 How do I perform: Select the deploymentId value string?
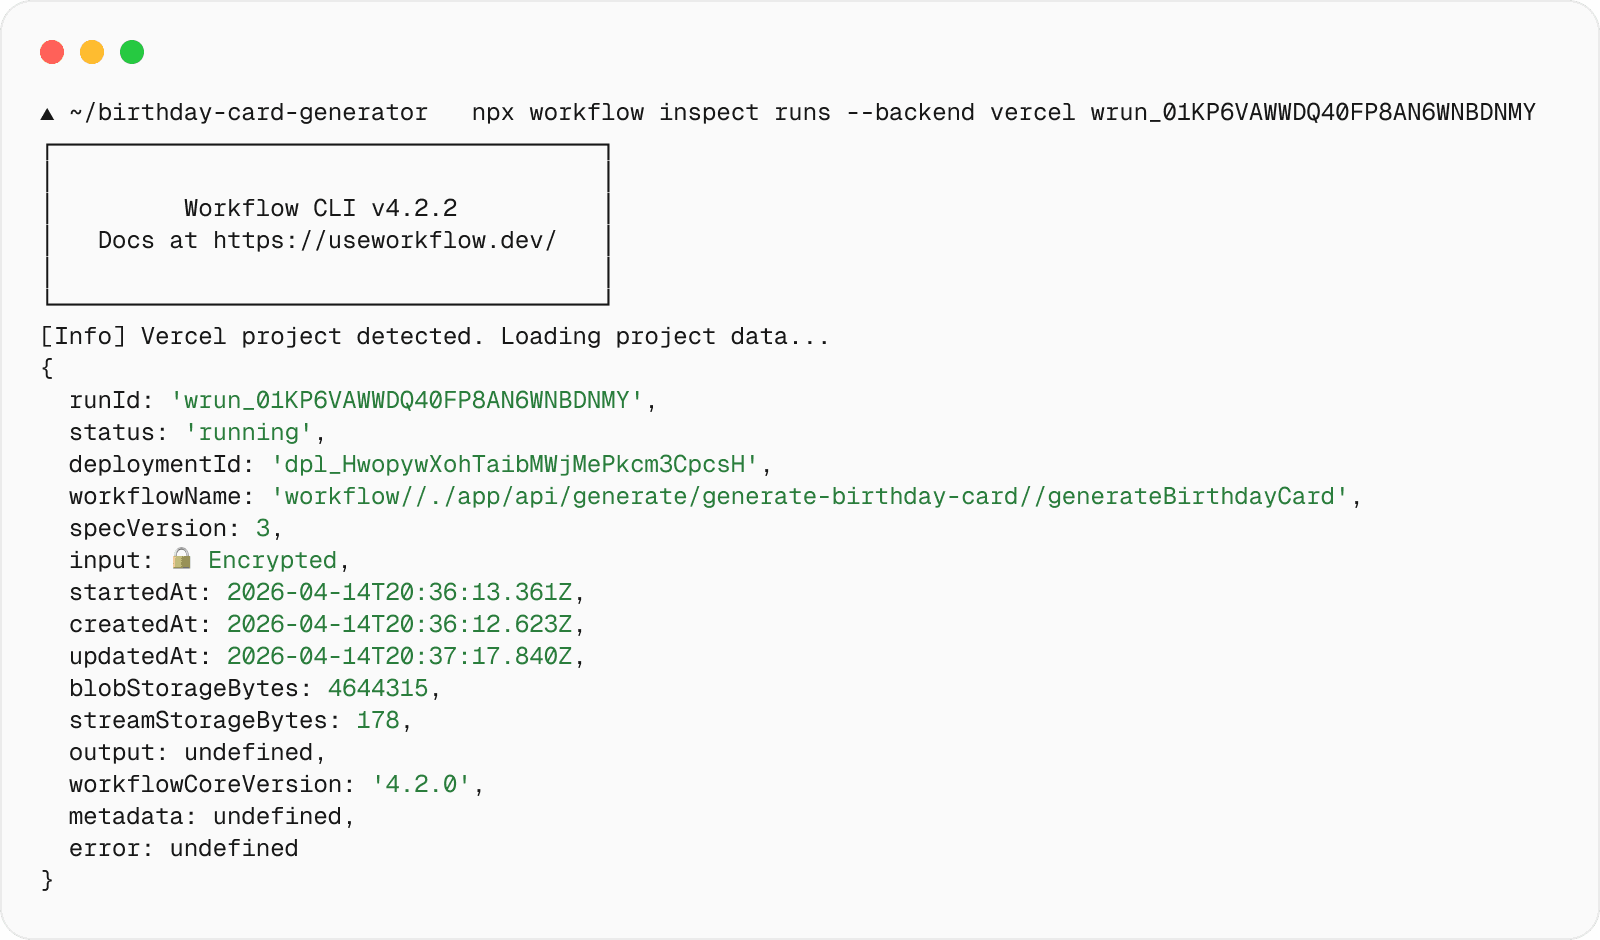(514, 464)
